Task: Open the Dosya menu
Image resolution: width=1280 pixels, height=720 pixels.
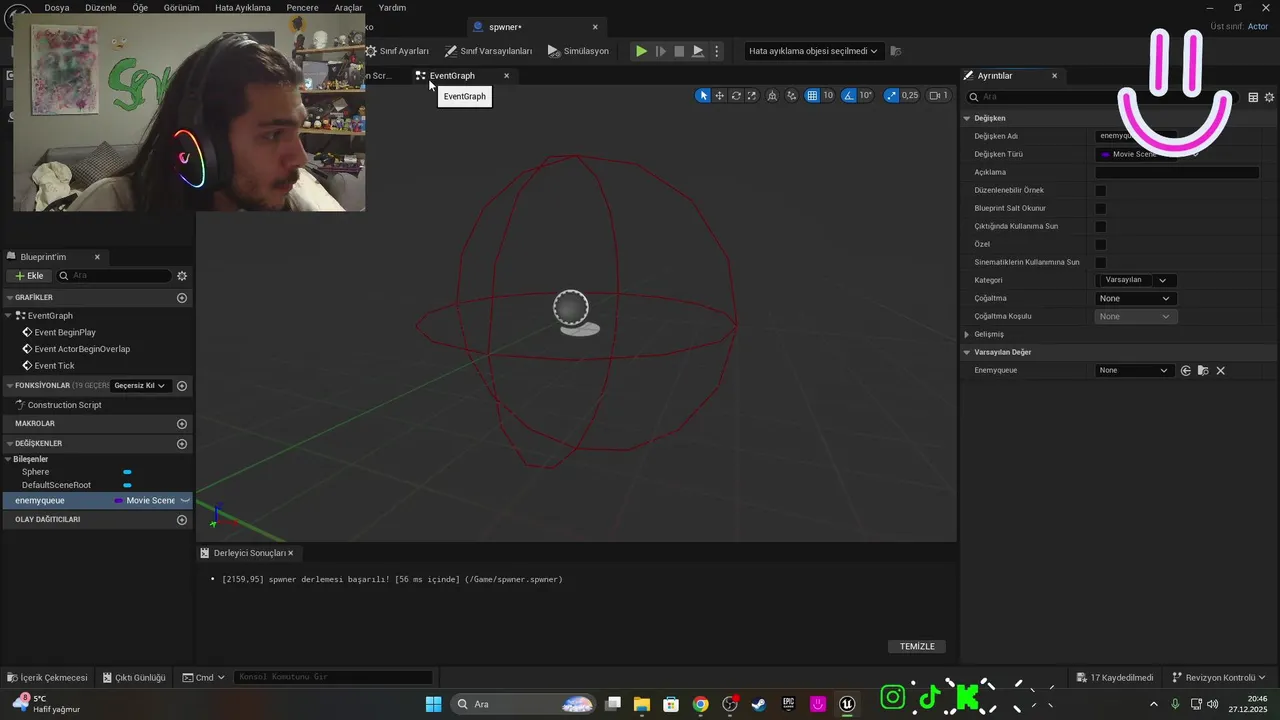Action: [x=57, y=7]
